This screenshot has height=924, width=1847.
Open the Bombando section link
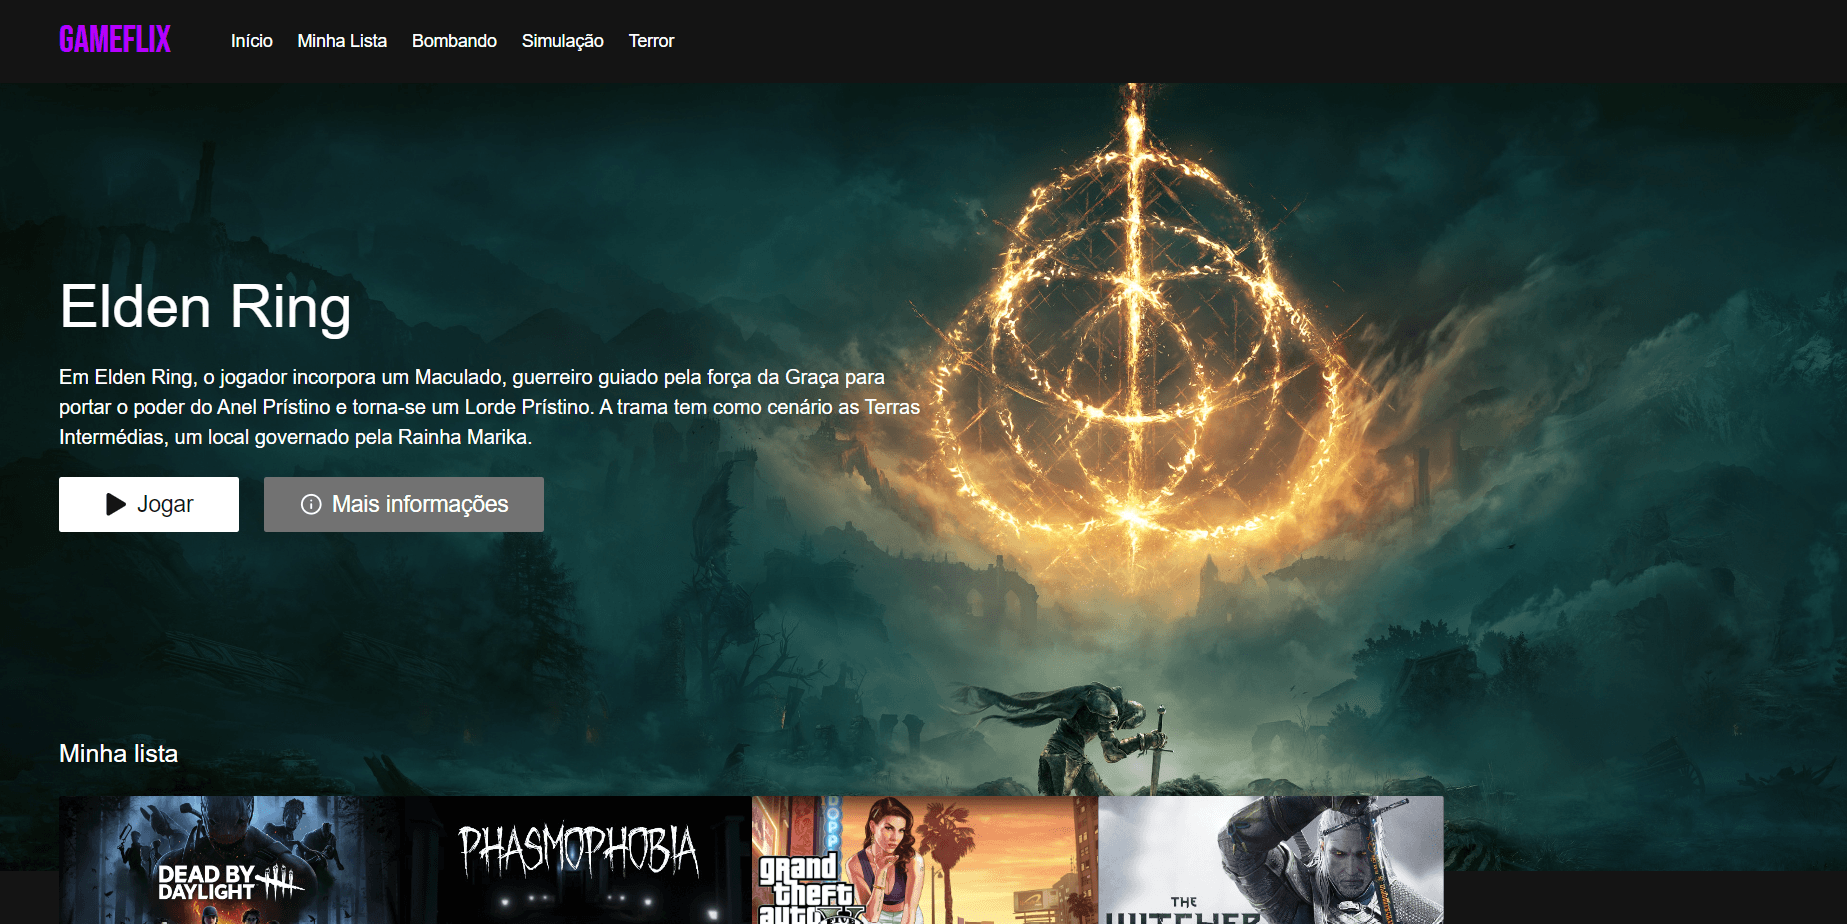(x=454, y=41)
